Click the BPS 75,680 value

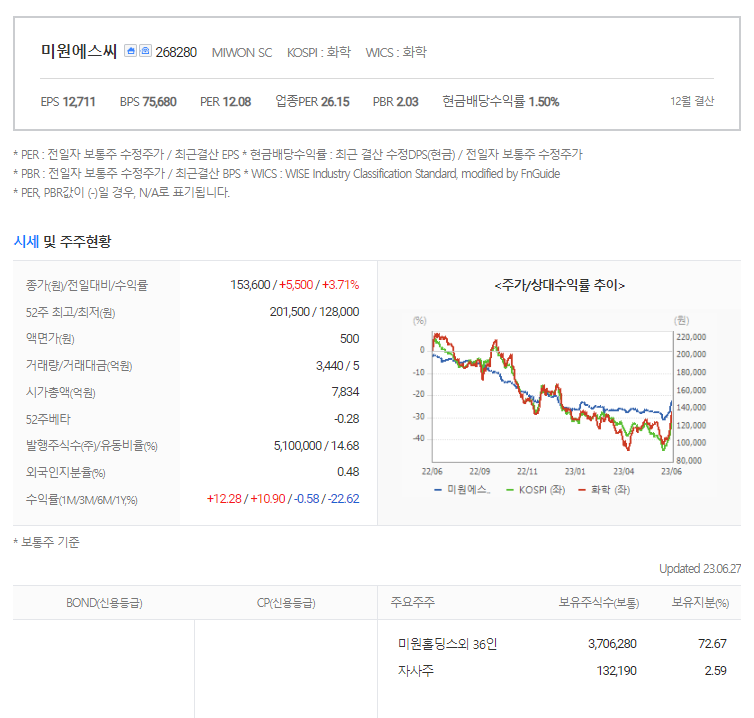148,102
